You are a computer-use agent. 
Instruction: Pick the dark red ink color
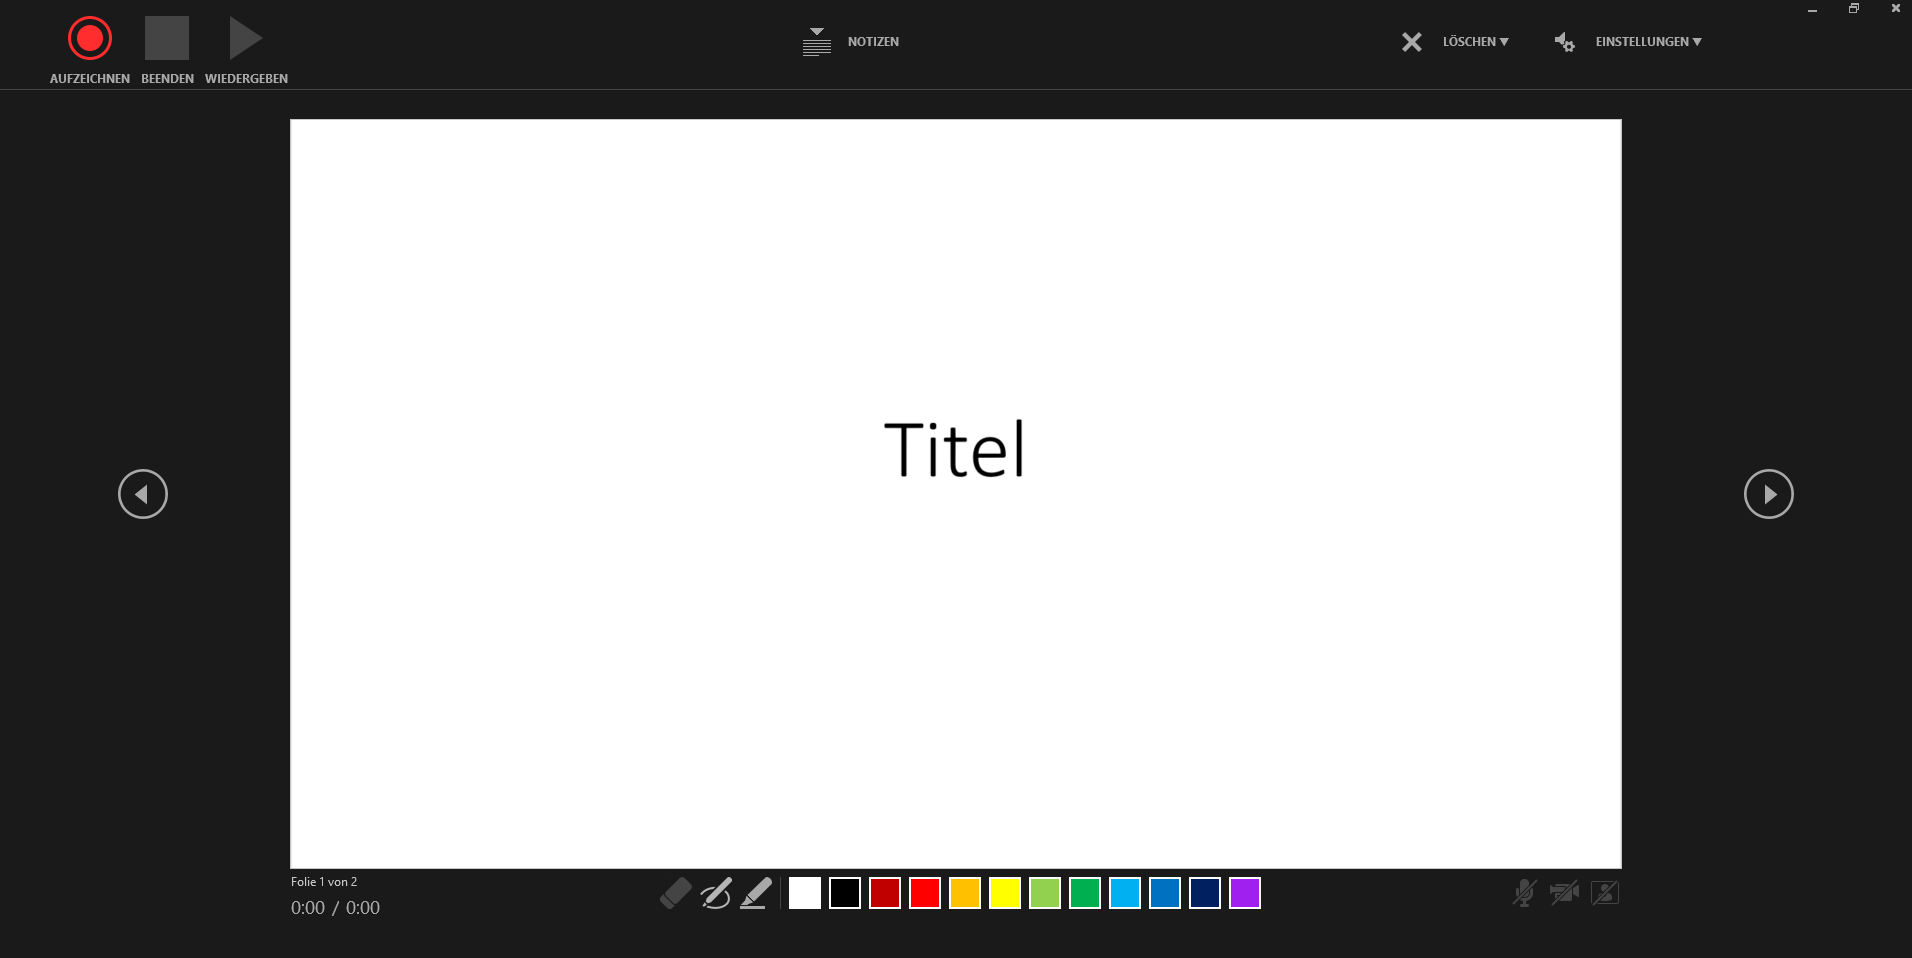click(x=885, y=893)
